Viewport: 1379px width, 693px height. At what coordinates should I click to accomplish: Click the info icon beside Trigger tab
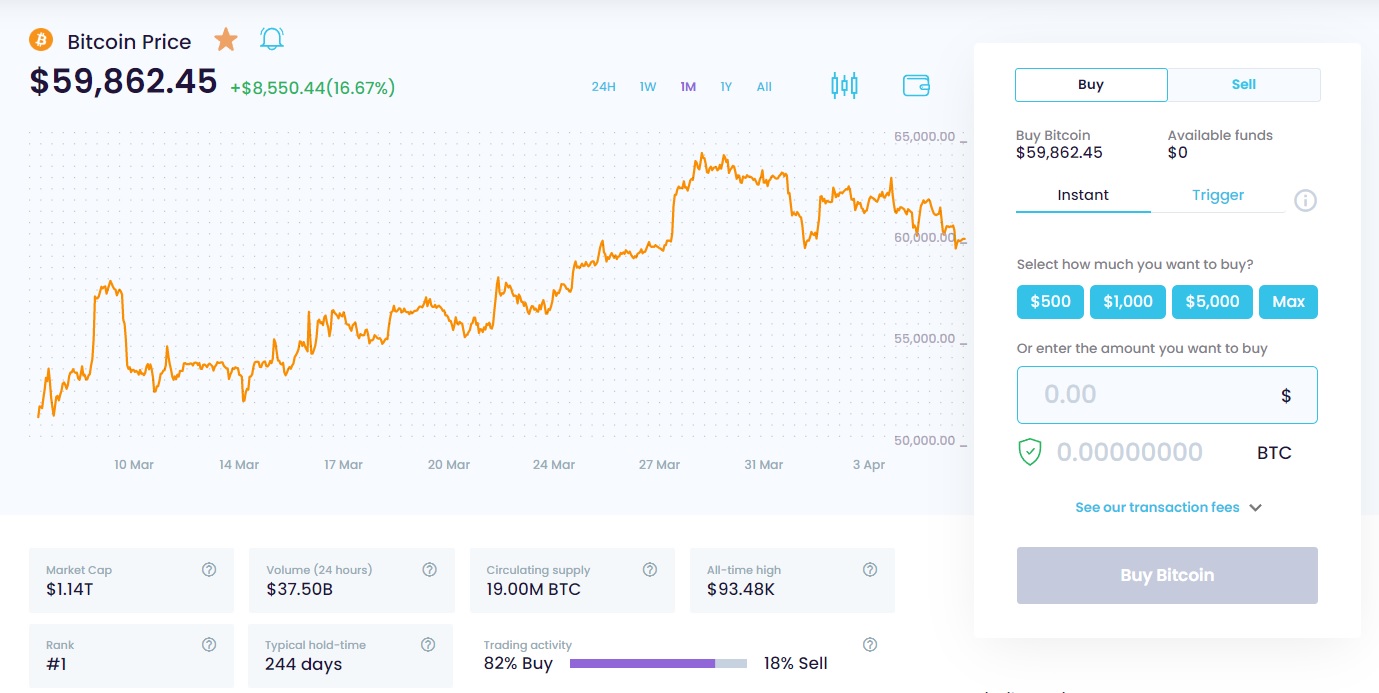coord(1305,200)
